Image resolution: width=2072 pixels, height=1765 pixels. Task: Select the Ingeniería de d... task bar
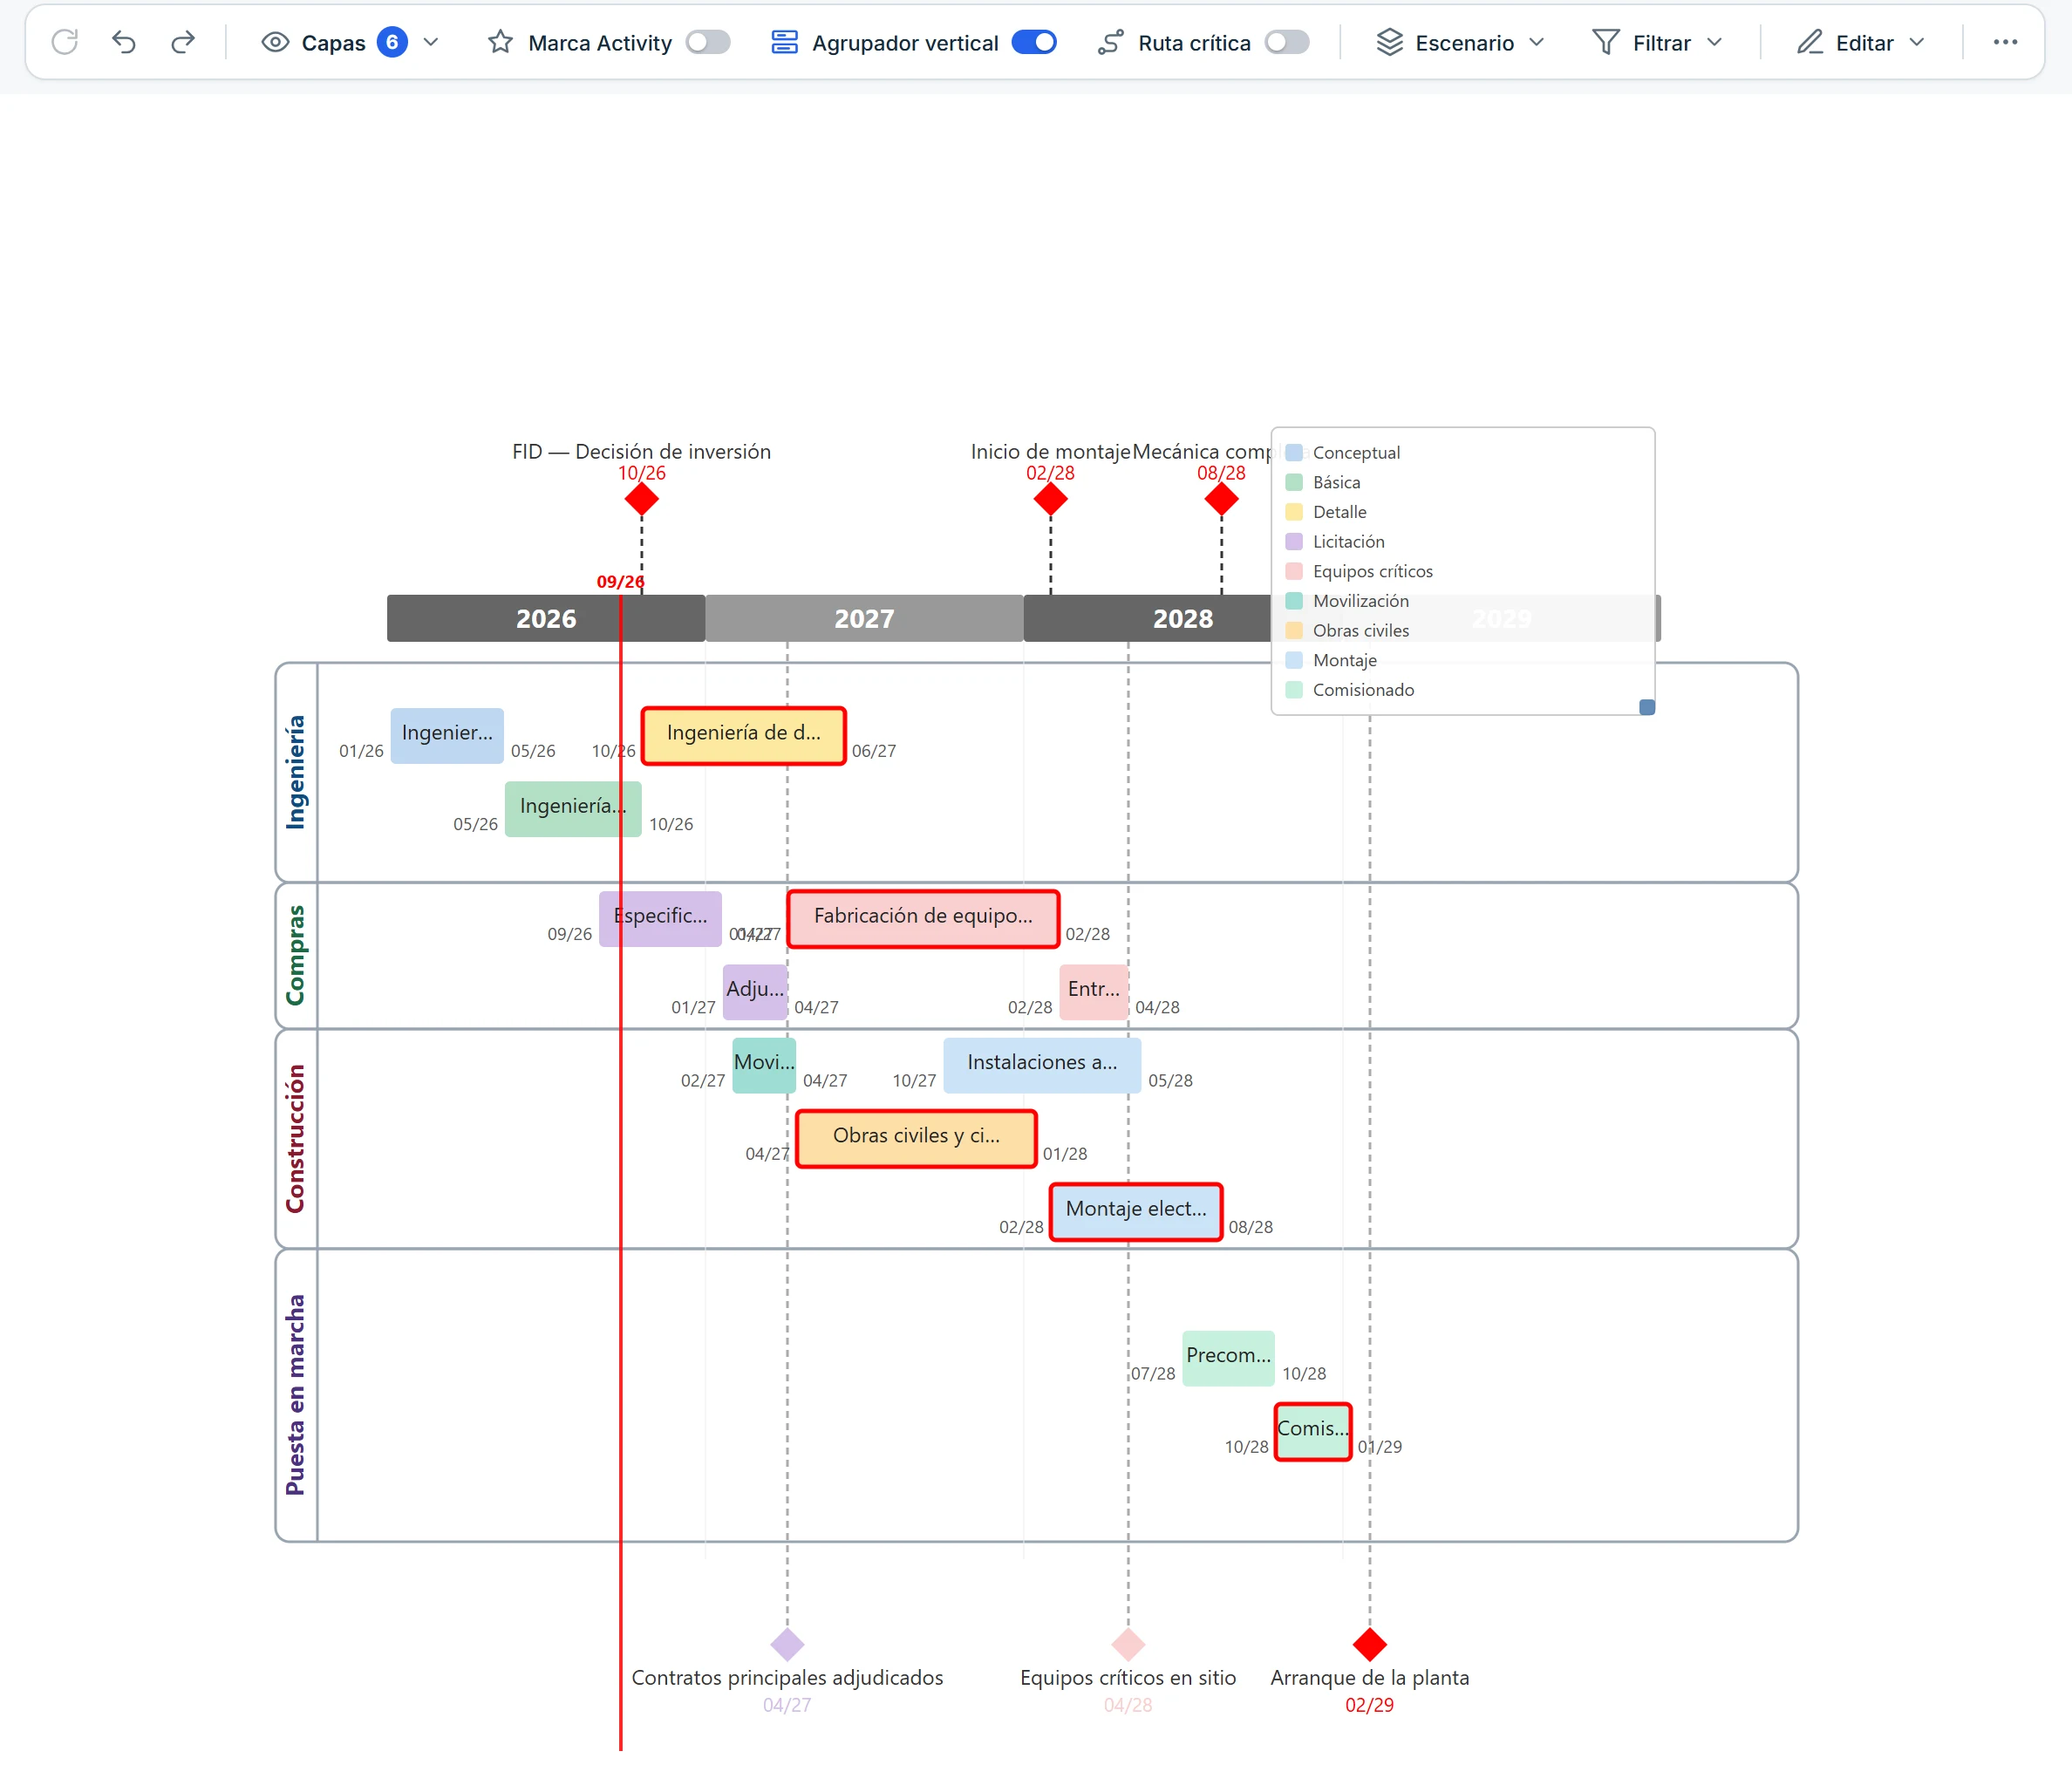pos(743,735)
